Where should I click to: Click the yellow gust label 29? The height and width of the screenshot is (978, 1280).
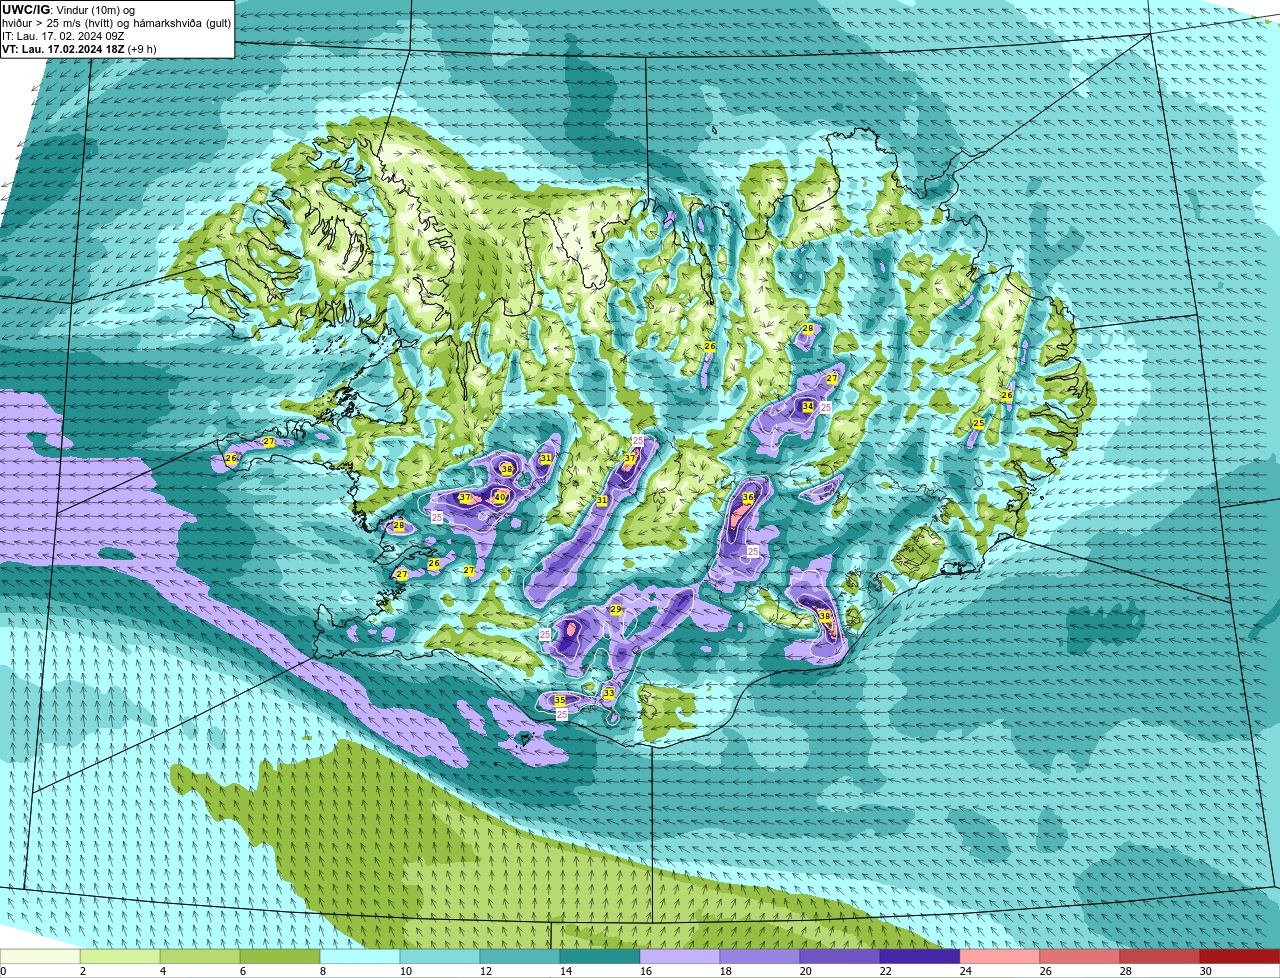tap(616, 610)
